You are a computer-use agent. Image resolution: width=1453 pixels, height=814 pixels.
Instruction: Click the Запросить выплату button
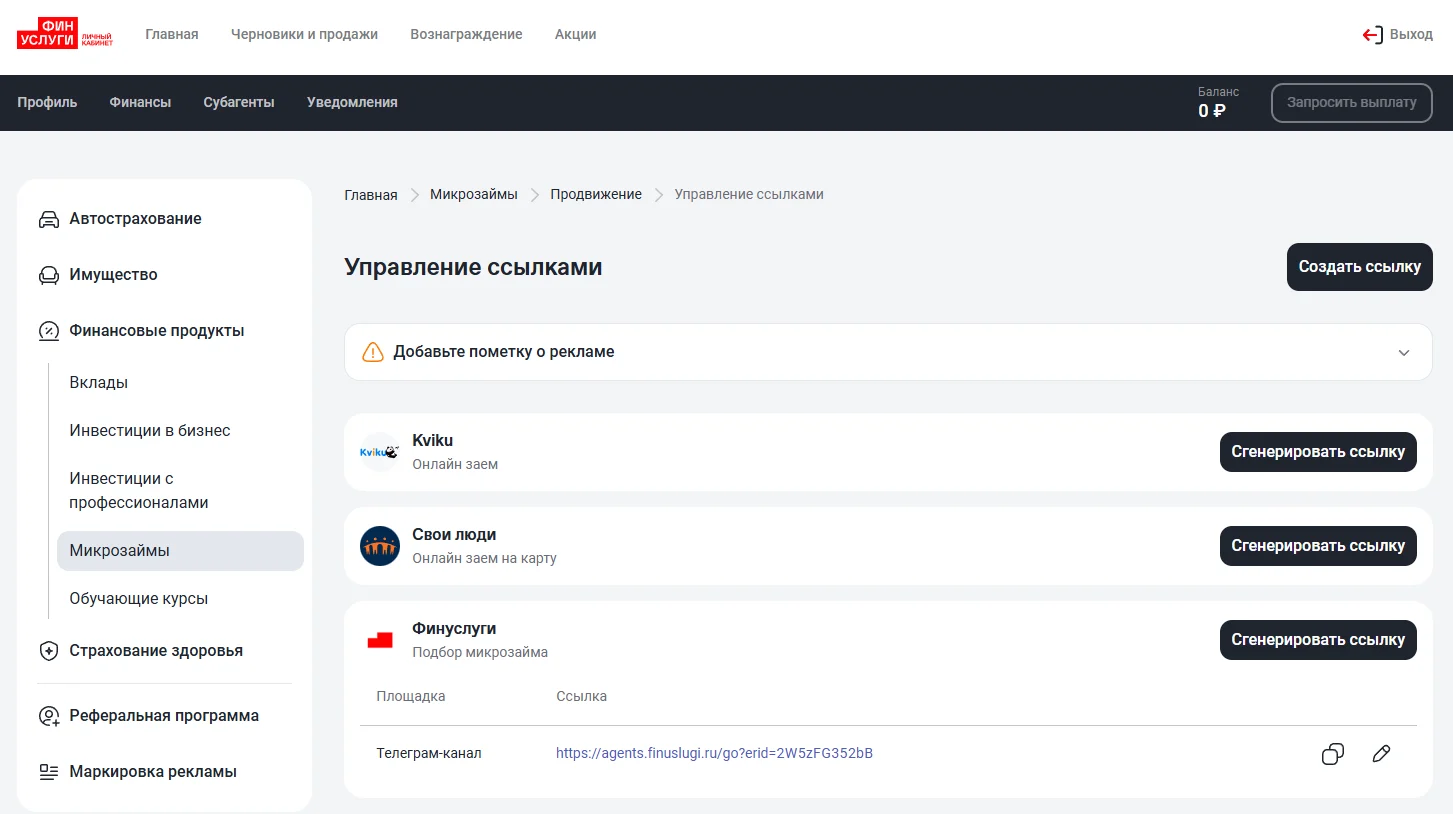[x=1352, y=102]
